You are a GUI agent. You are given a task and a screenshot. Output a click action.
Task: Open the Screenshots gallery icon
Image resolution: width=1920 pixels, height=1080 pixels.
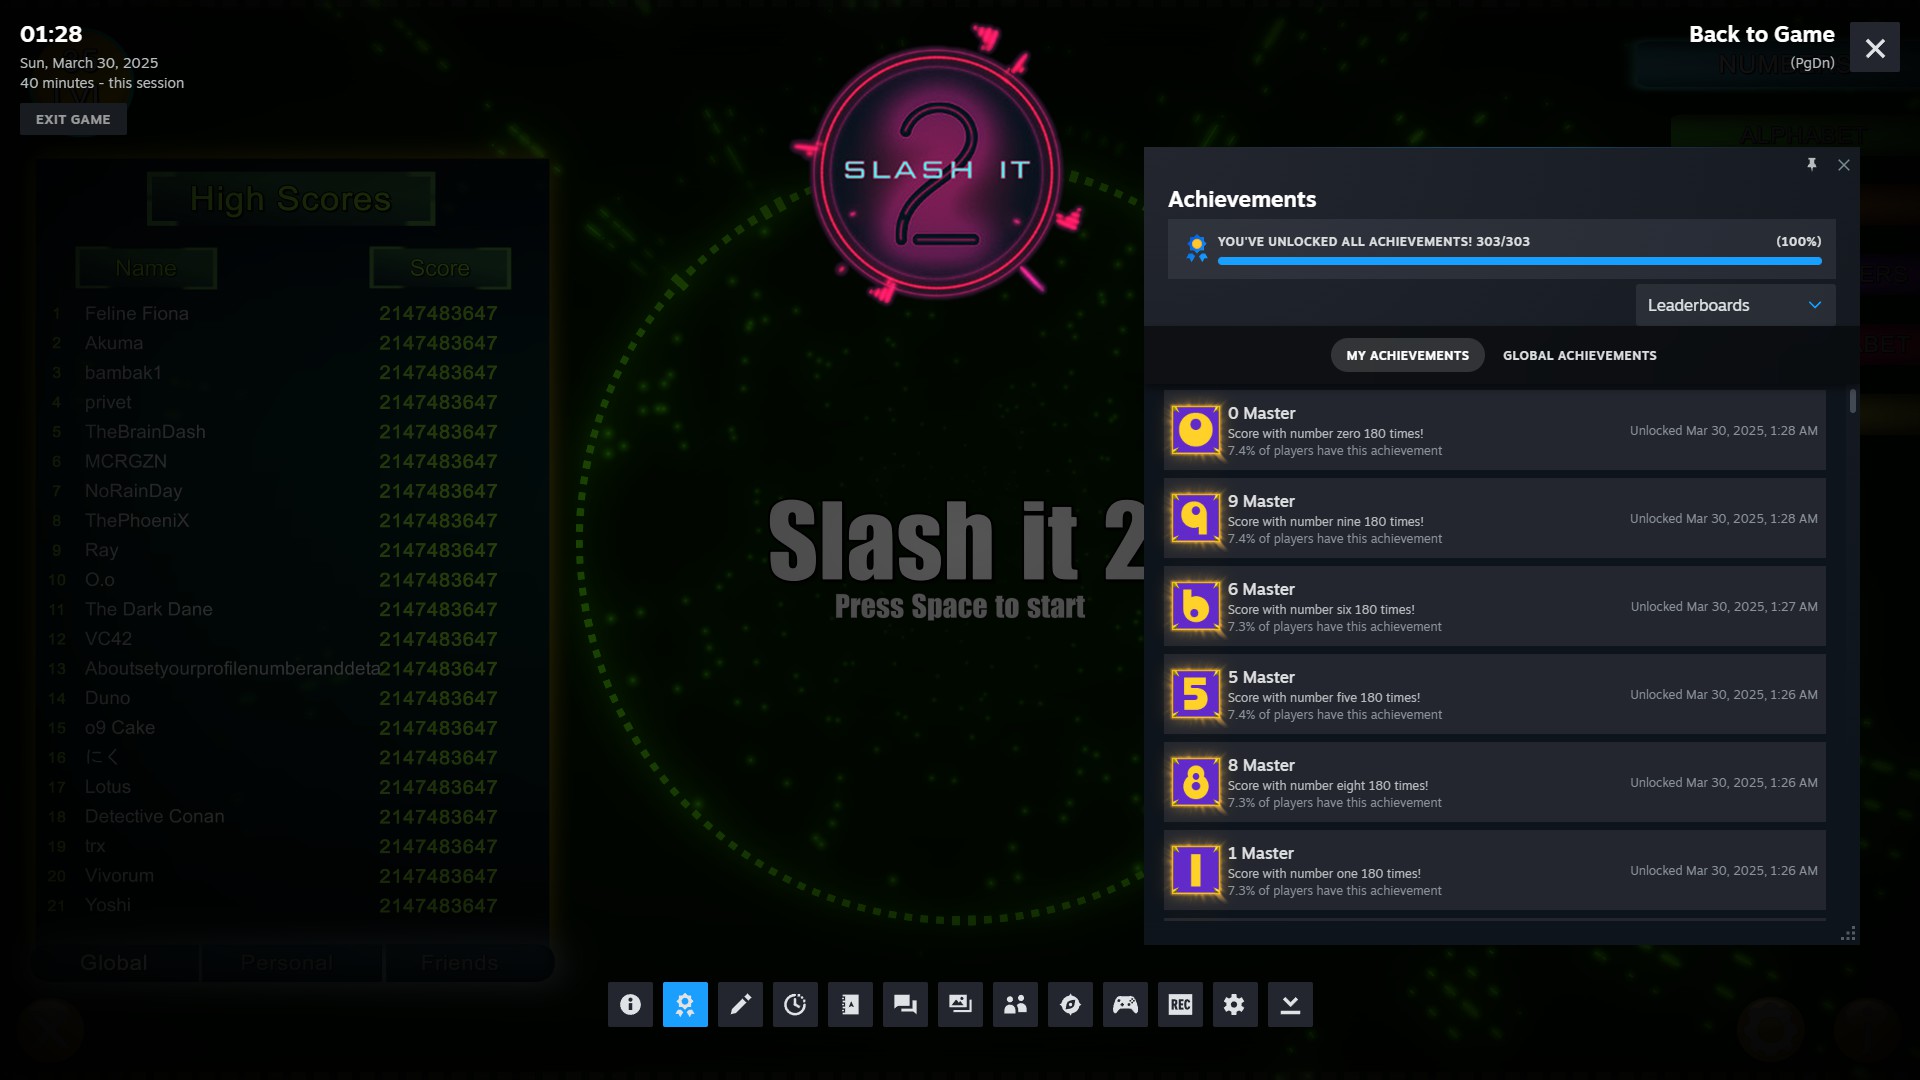coord(960,1004)
